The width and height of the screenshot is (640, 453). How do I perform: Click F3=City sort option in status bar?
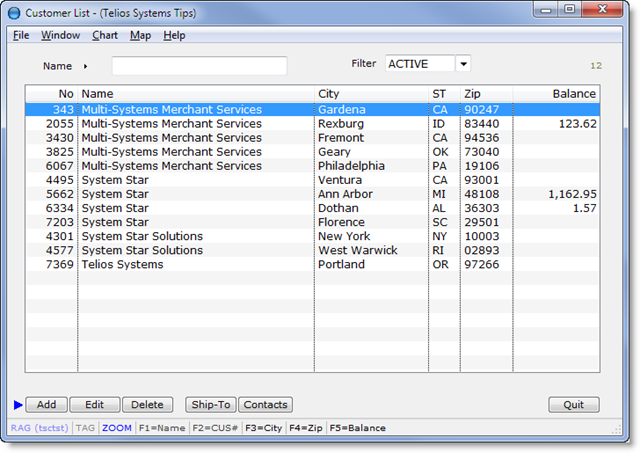tap(264, 428)
